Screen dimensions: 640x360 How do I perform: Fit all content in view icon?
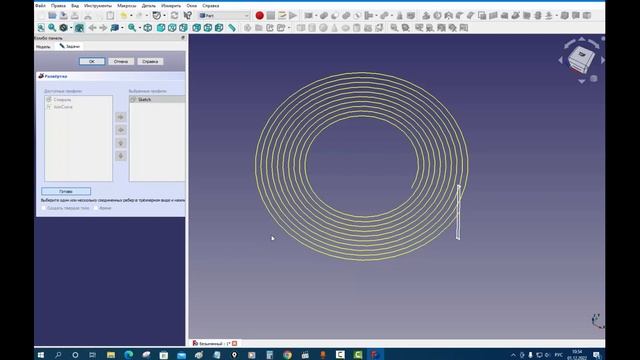point(41,28)
